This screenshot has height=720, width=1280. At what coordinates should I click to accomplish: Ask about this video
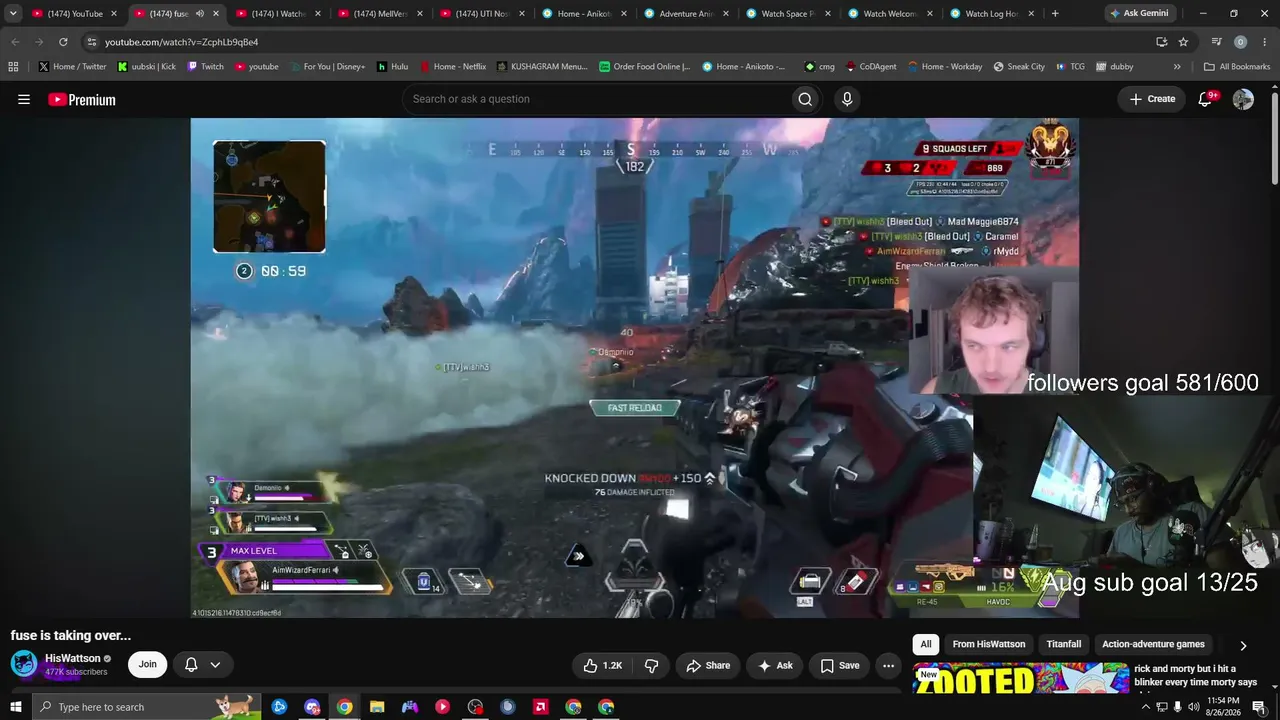tap(776, 665)
